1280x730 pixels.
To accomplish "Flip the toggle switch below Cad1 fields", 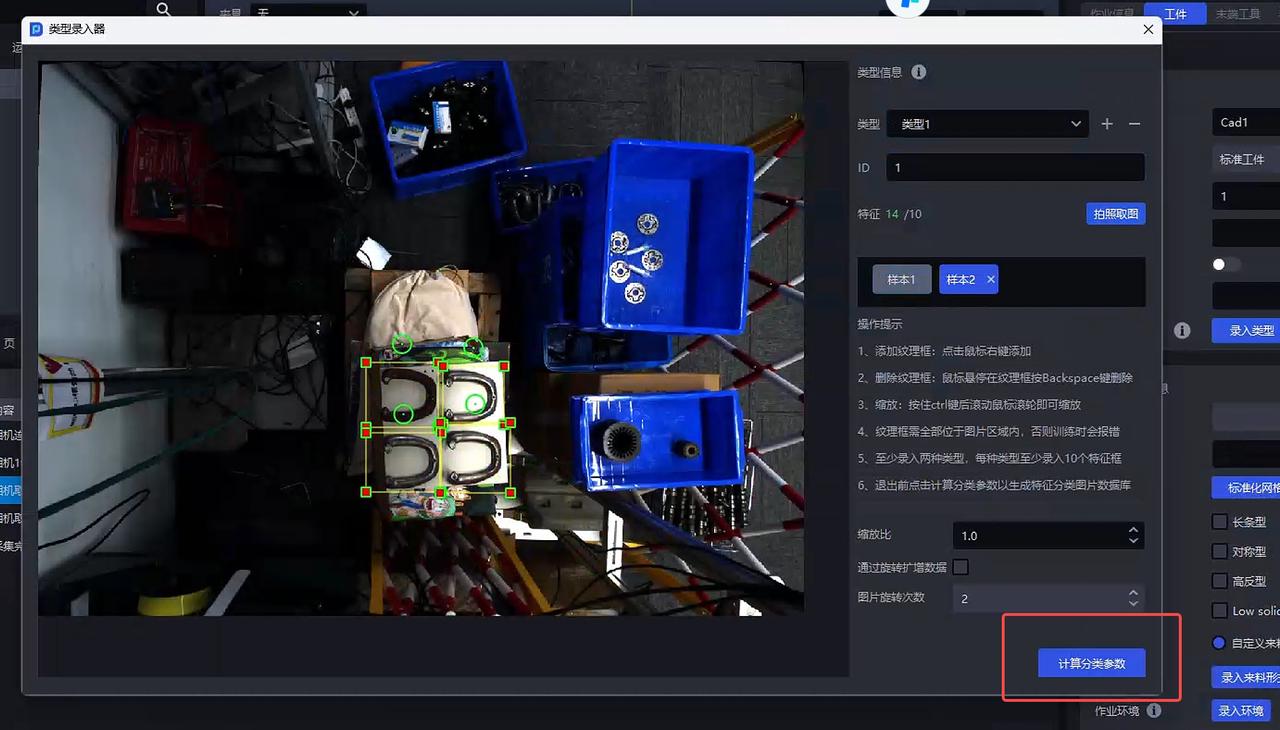I will point(1225,264).
